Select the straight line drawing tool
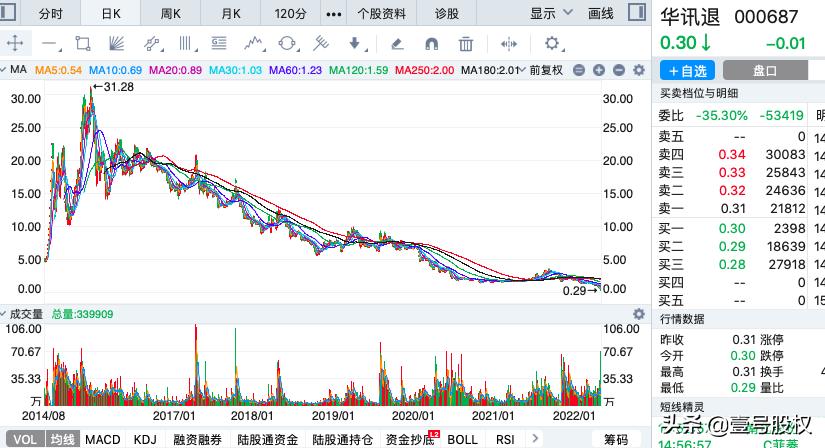The width and height of the screenshot is (825, 448). point(50,44)
